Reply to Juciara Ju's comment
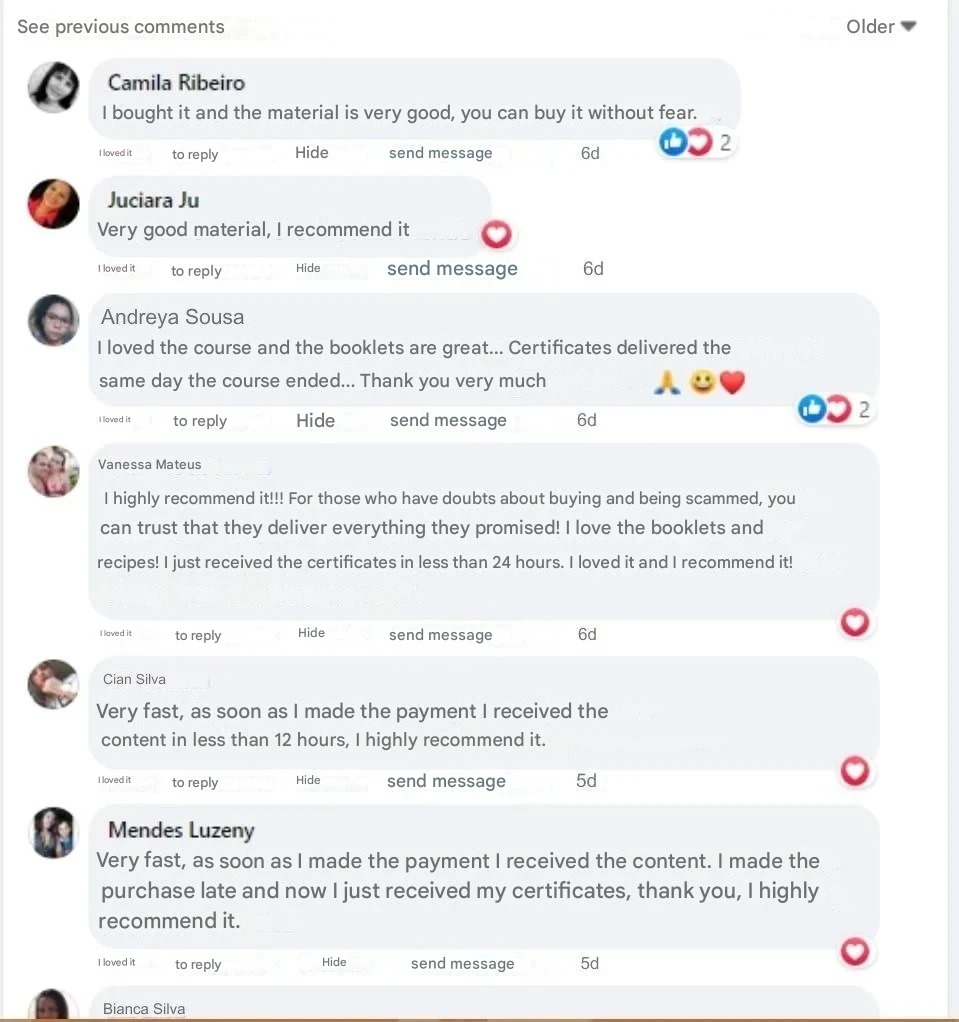 [196, 271]
